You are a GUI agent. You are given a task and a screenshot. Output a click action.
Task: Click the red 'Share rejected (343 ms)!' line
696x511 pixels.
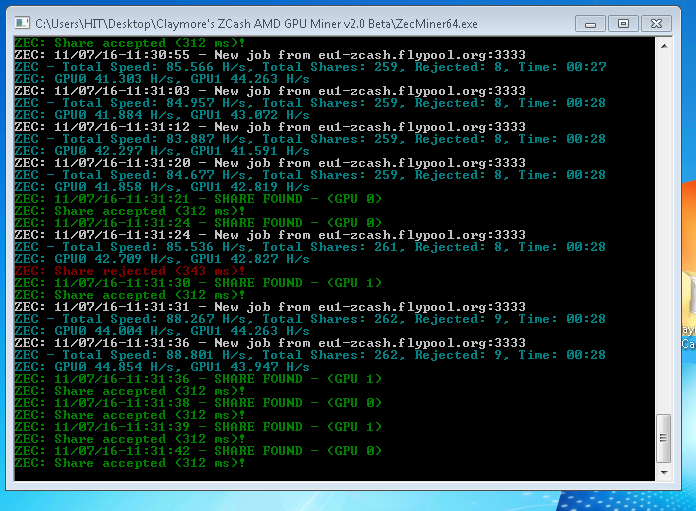130,271
